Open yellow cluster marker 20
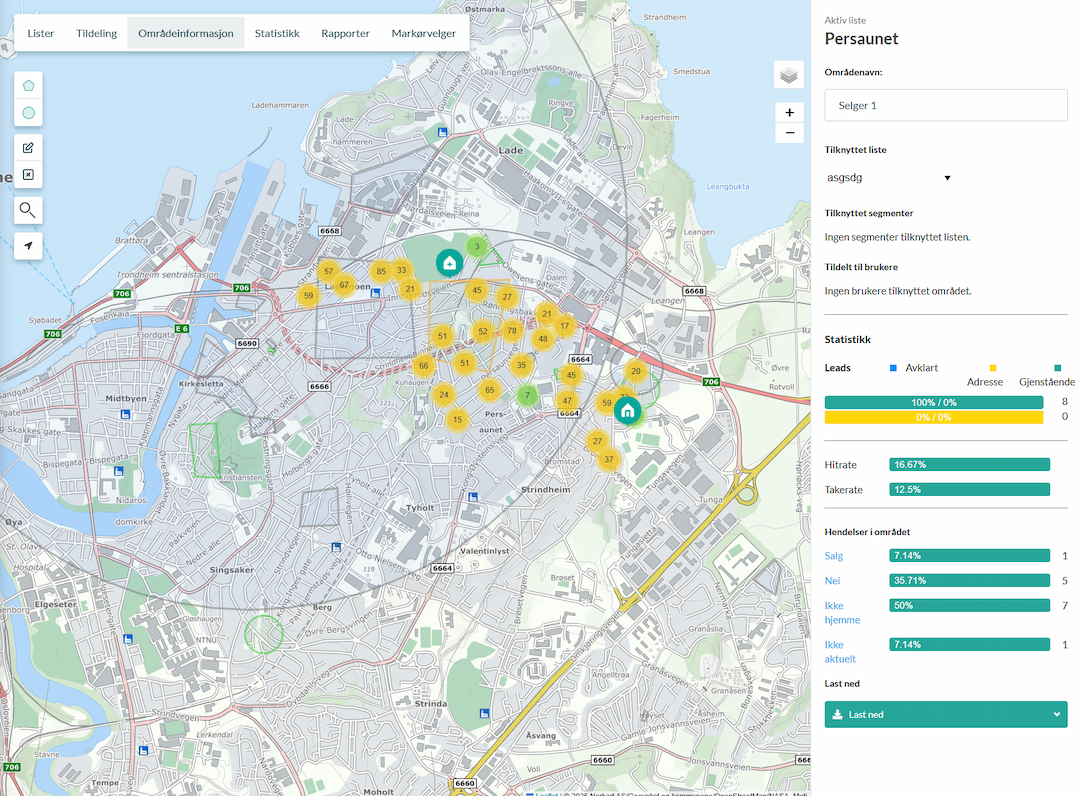The height and width of the screenshot is (796, 1080). point(636,370)
